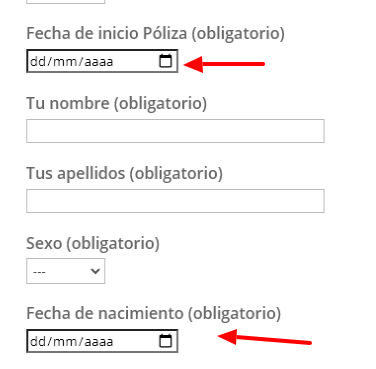Open the Sexo dropdown showing ---

66,271
